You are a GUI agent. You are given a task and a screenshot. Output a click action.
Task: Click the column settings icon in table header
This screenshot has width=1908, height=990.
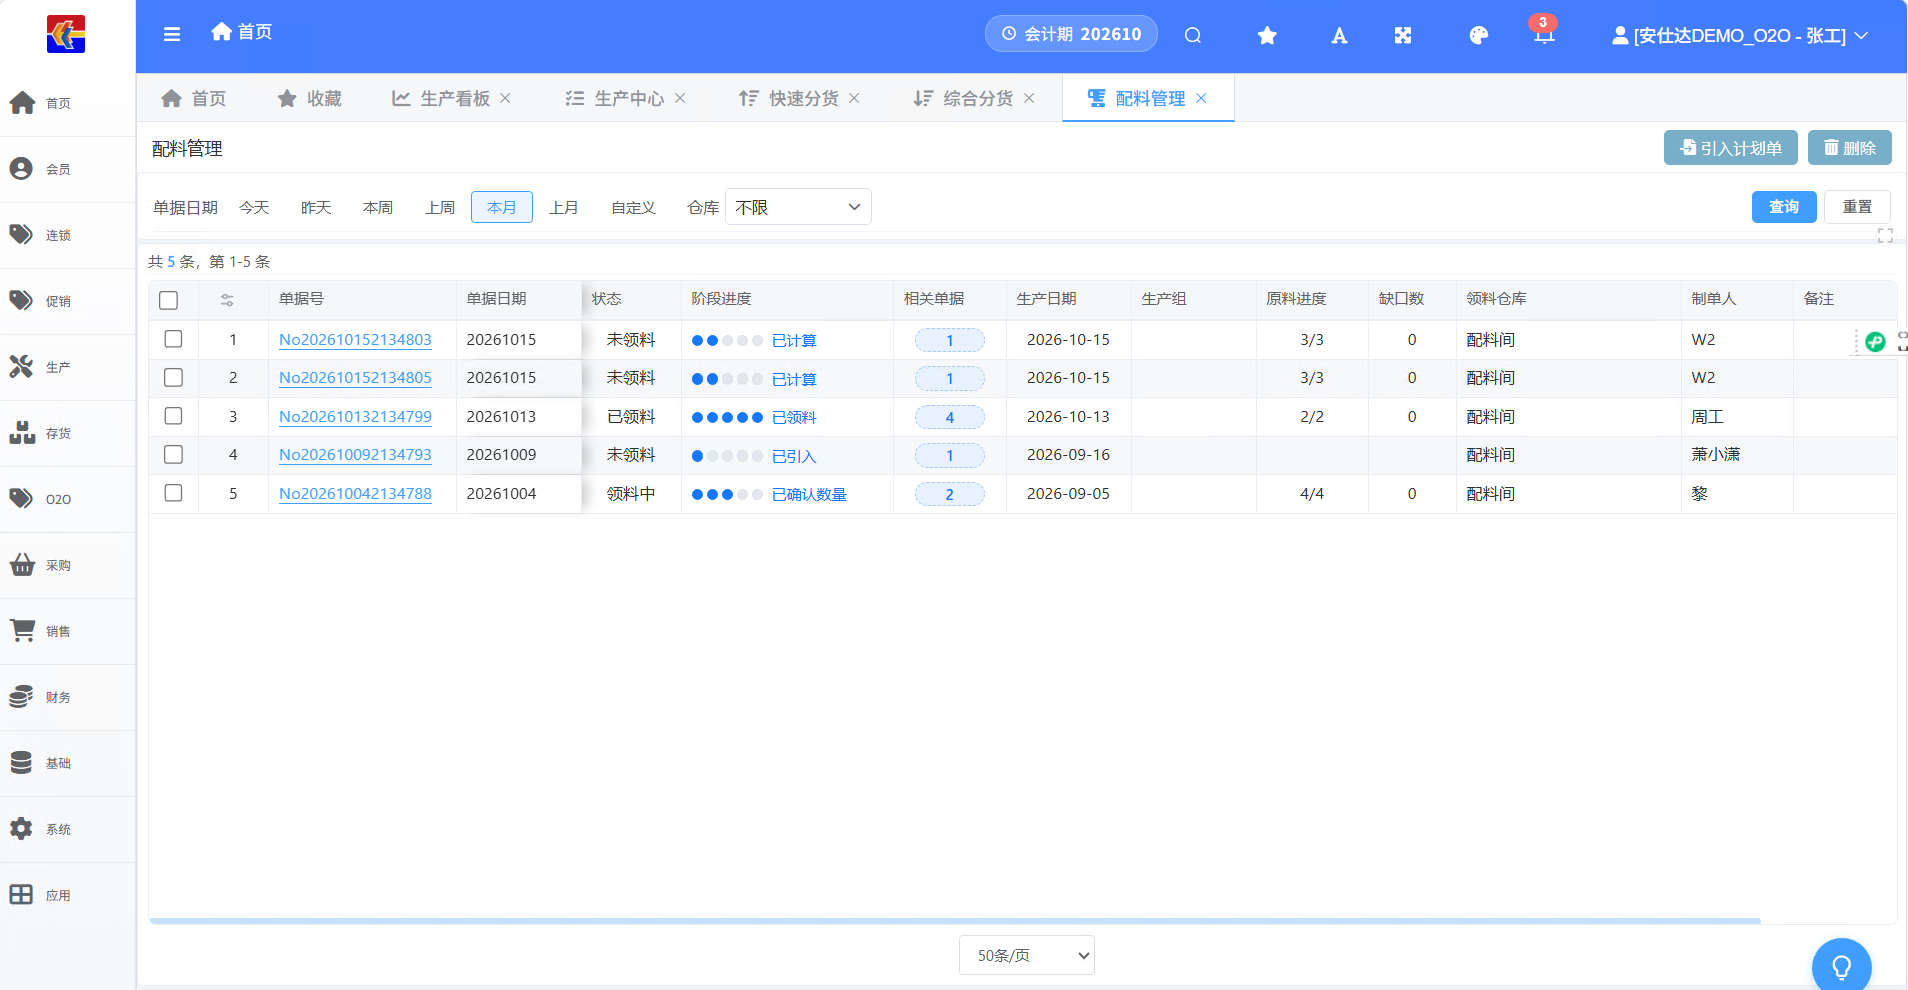click(227, 300)
